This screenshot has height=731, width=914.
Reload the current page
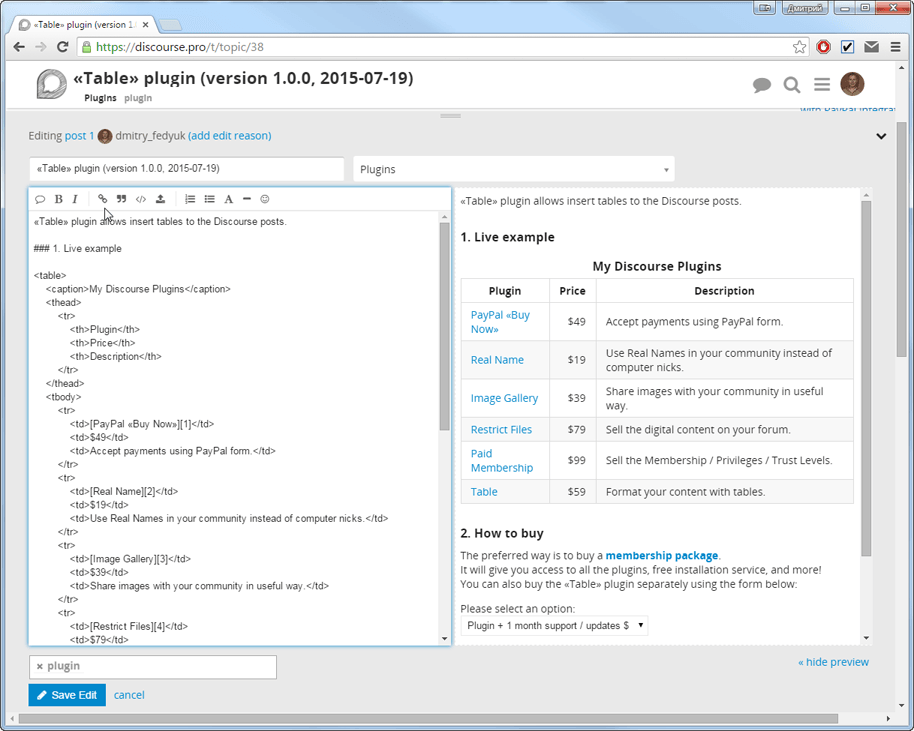click(x=62, y=47)
